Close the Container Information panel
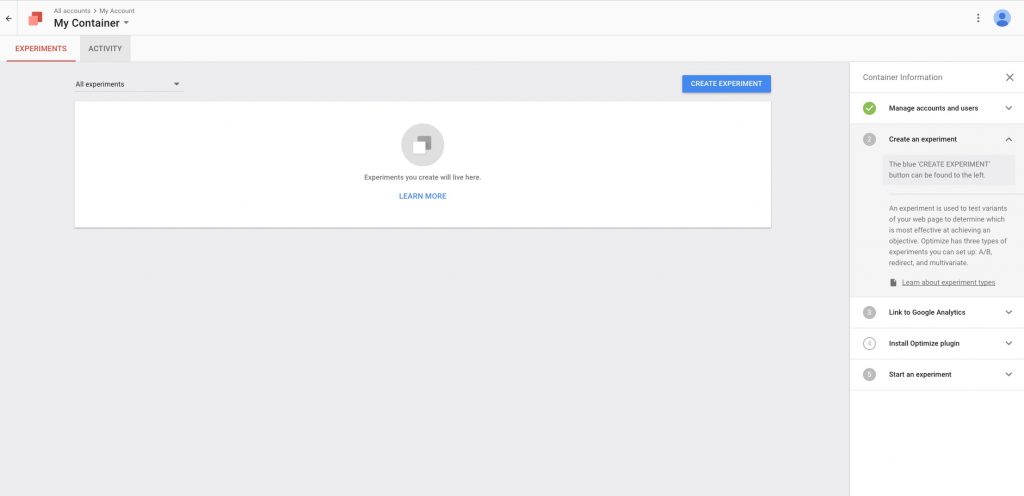This screenshot has width=1024, height=496. click(1009, 77)
